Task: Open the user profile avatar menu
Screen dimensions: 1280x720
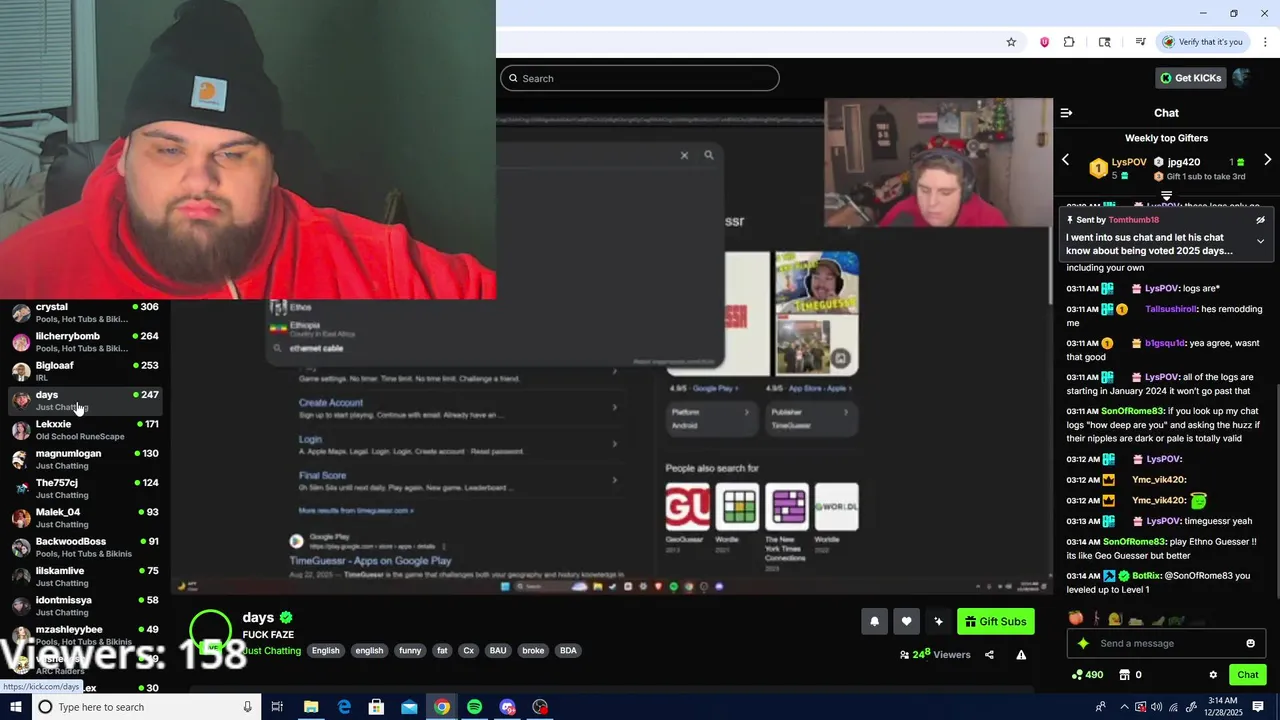Action: [x=1241, y=78]
